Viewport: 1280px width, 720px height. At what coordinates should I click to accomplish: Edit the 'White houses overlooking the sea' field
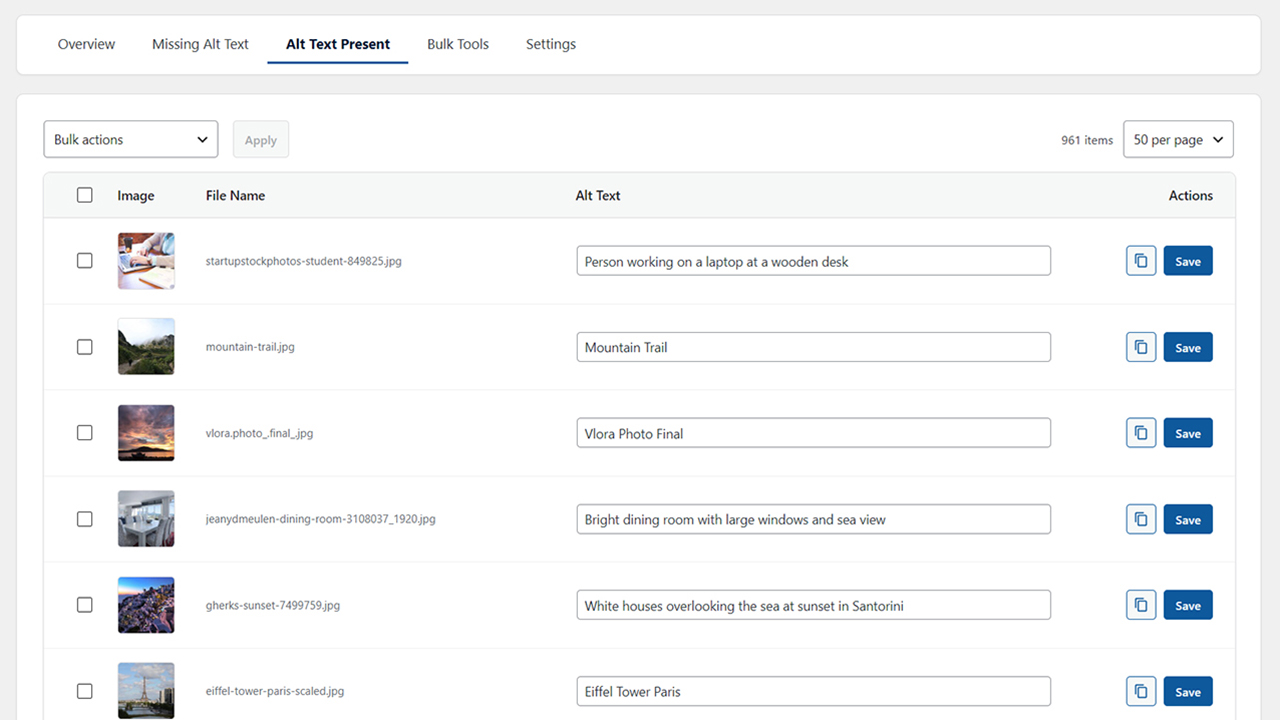click(x=814, y=605)
